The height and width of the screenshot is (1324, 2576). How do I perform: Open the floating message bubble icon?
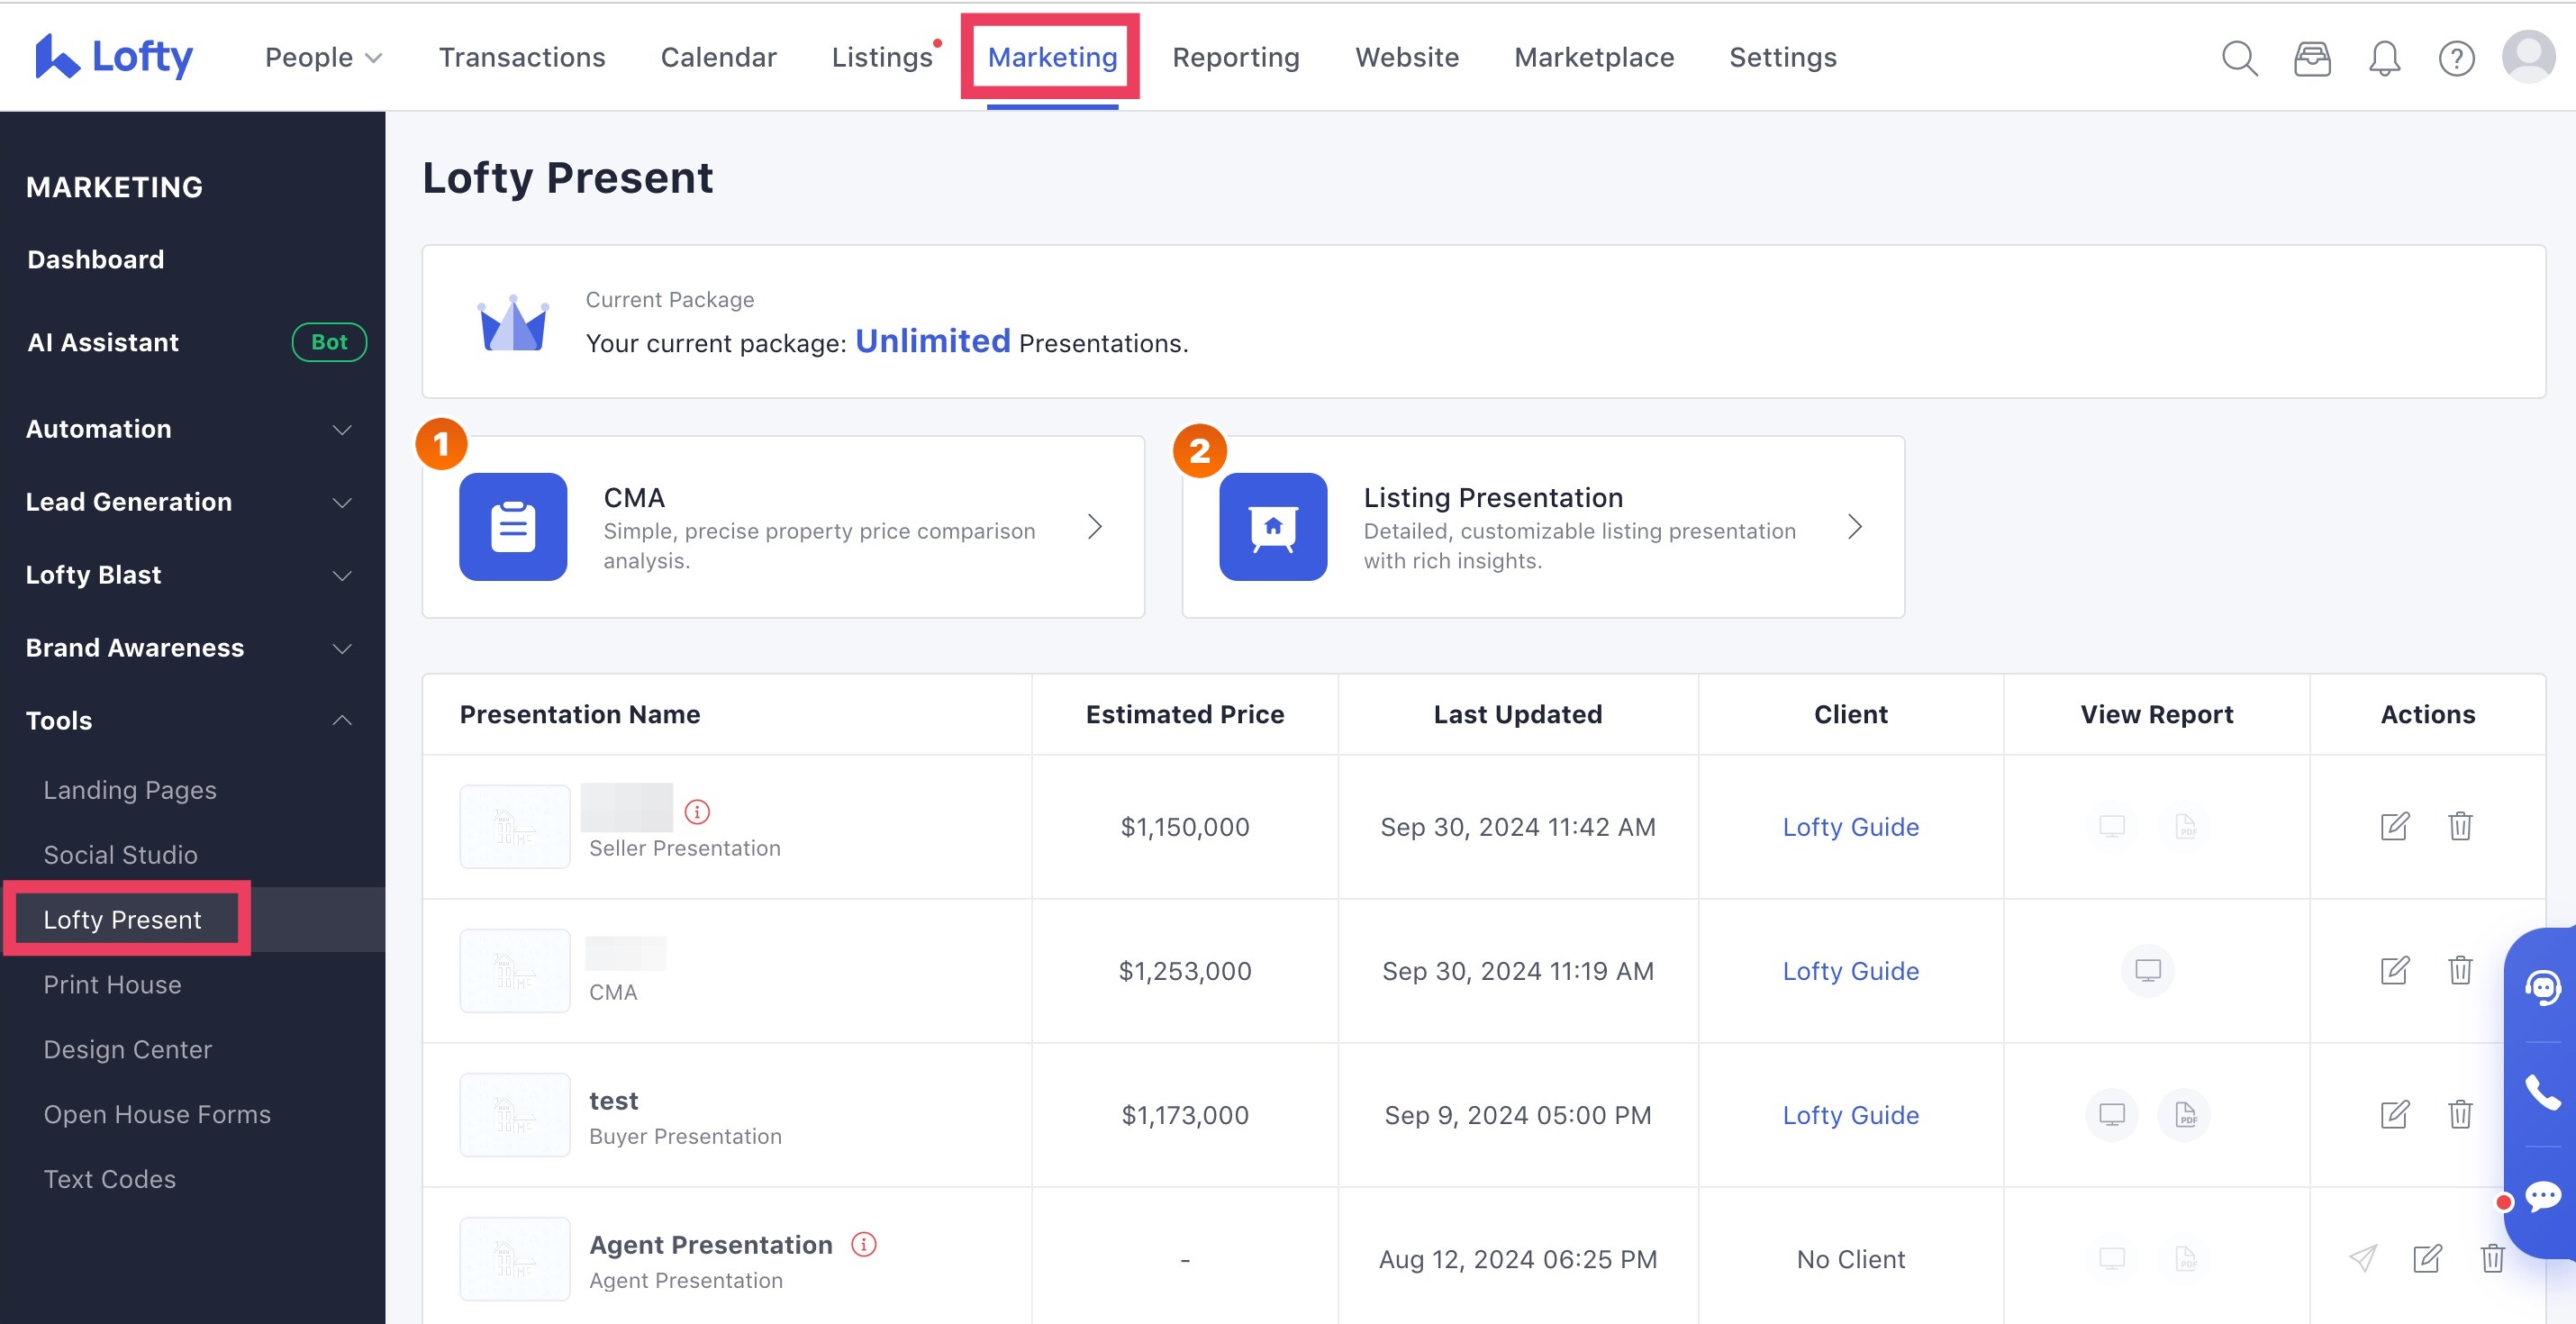(x=2543, y=1196)
